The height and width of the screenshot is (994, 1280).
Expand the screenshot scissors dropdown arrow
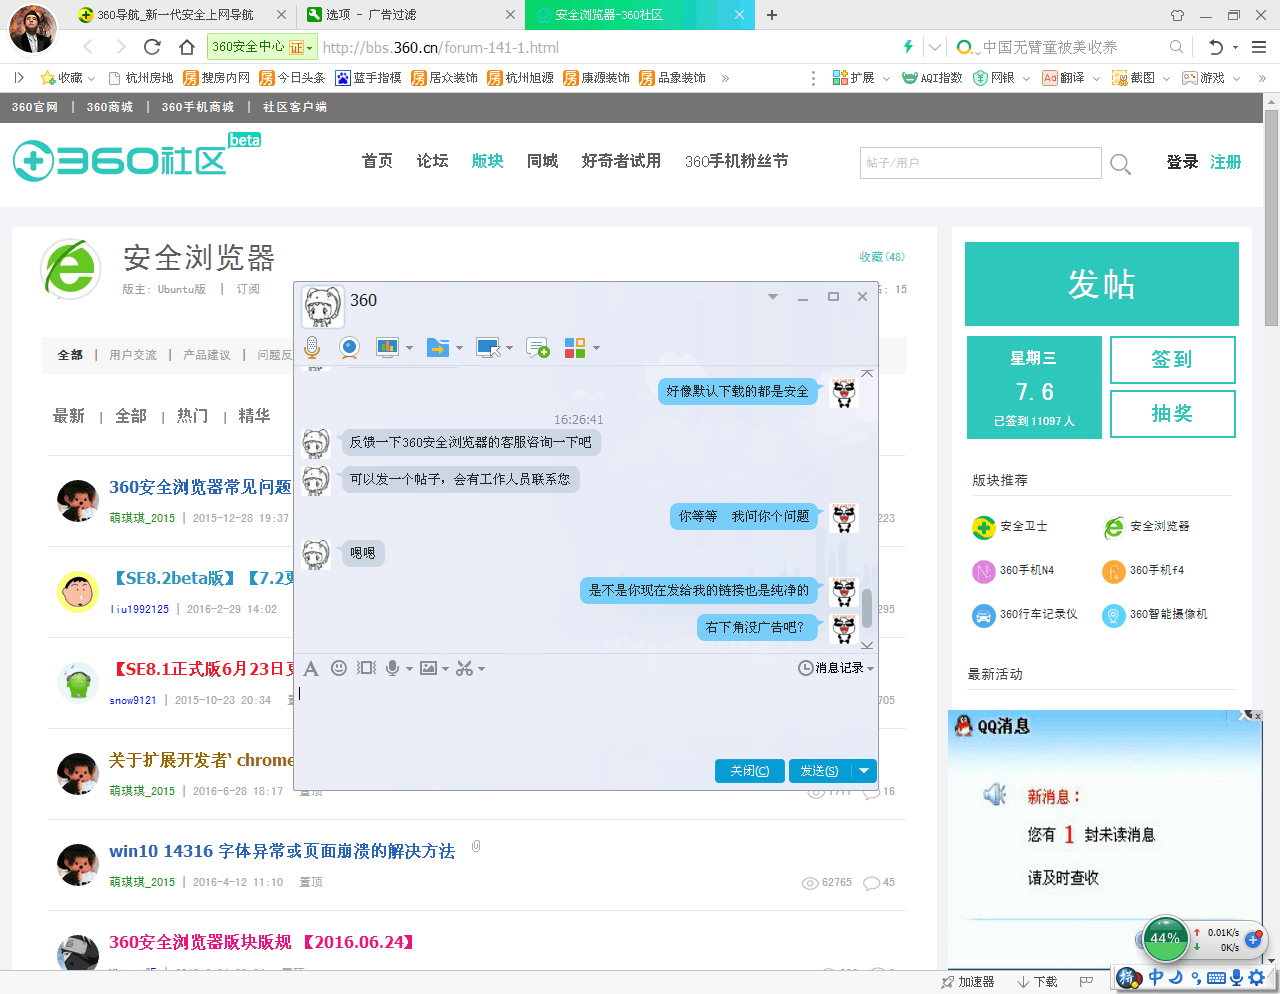[x=481, y=669]
